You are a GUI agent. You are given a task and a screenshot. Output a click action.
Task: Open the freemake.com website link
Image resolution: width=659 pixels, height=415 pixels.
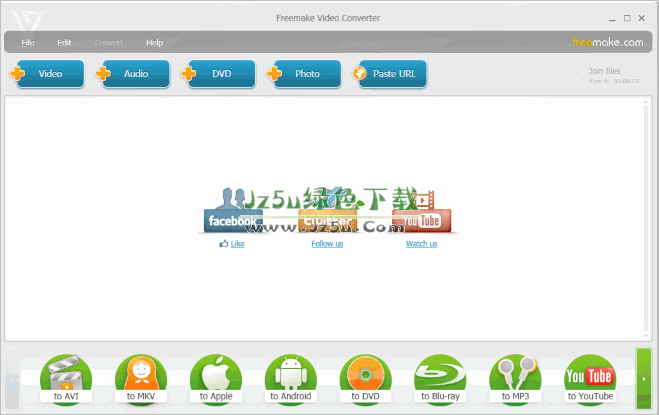pyautogui.click(x=608, y=42)
